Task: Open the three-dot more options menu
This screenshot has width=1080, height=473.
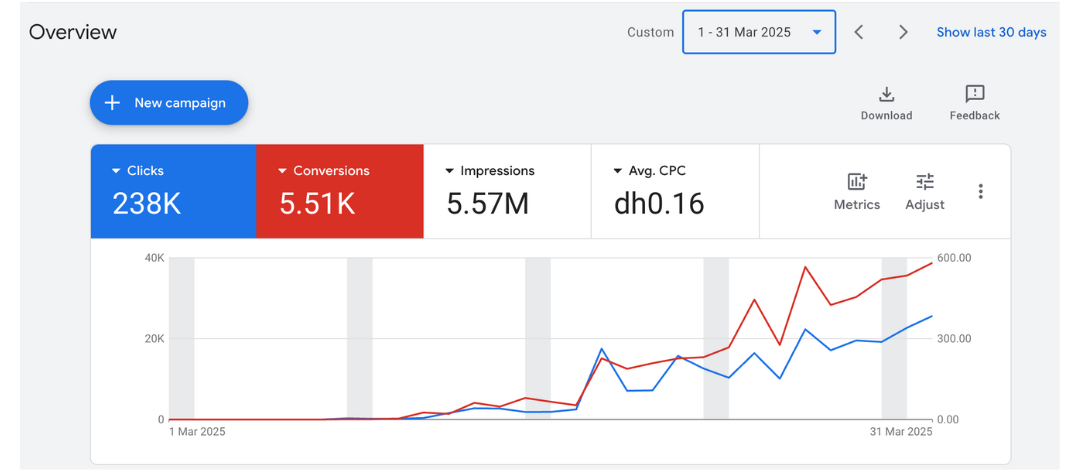Action: (981, 191)
